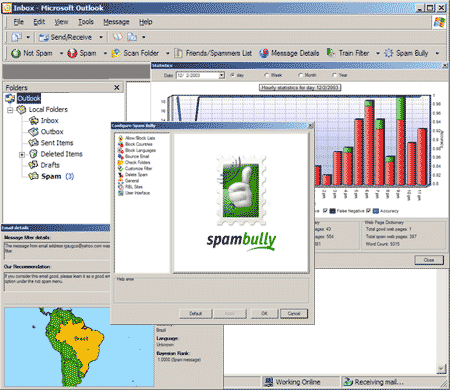Select Block Languages in configure dialog
The width and height of the screenshot is (450, 390).
(x=137, y=150)
